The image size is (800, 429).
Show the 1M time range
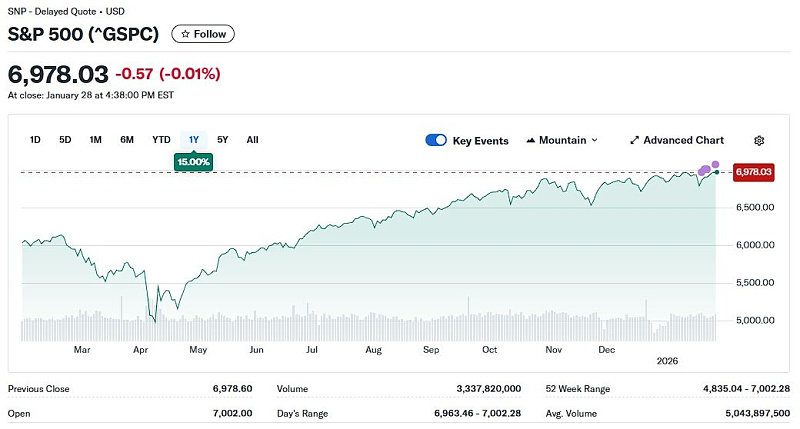click(x=96, y=140)
